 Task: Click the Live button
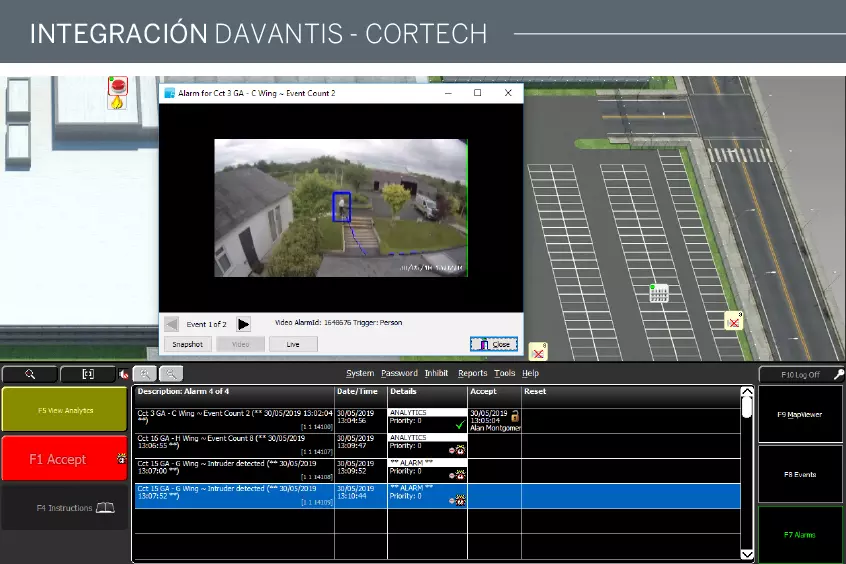(x=293, y=344)
